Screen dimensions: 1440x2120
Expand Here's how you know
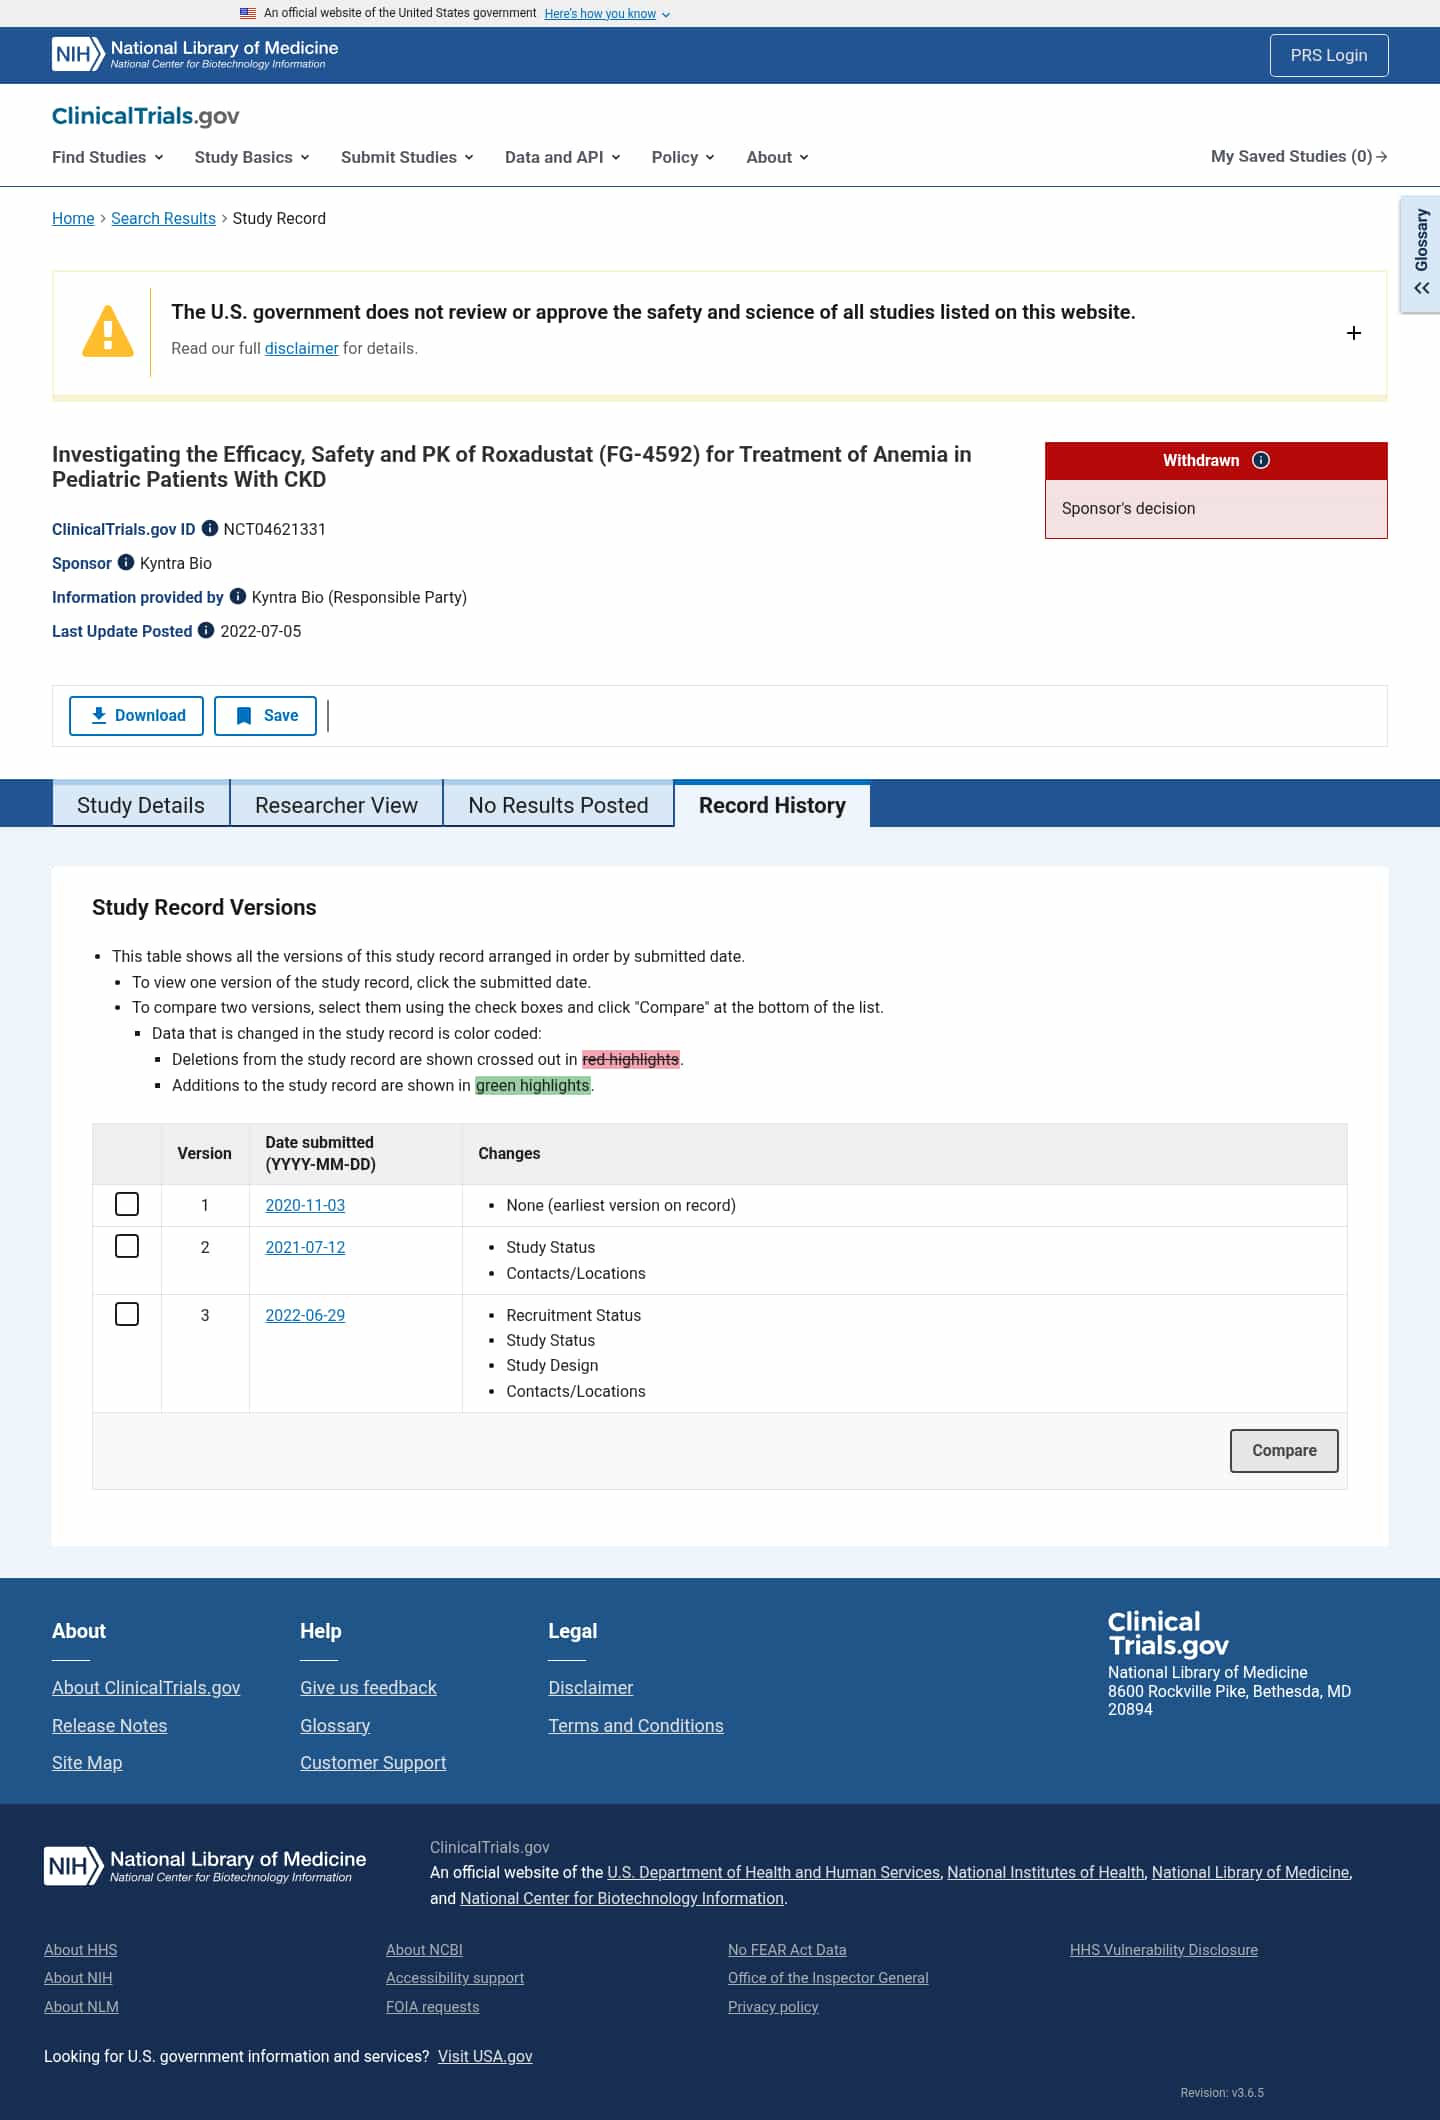click(607, 14)
